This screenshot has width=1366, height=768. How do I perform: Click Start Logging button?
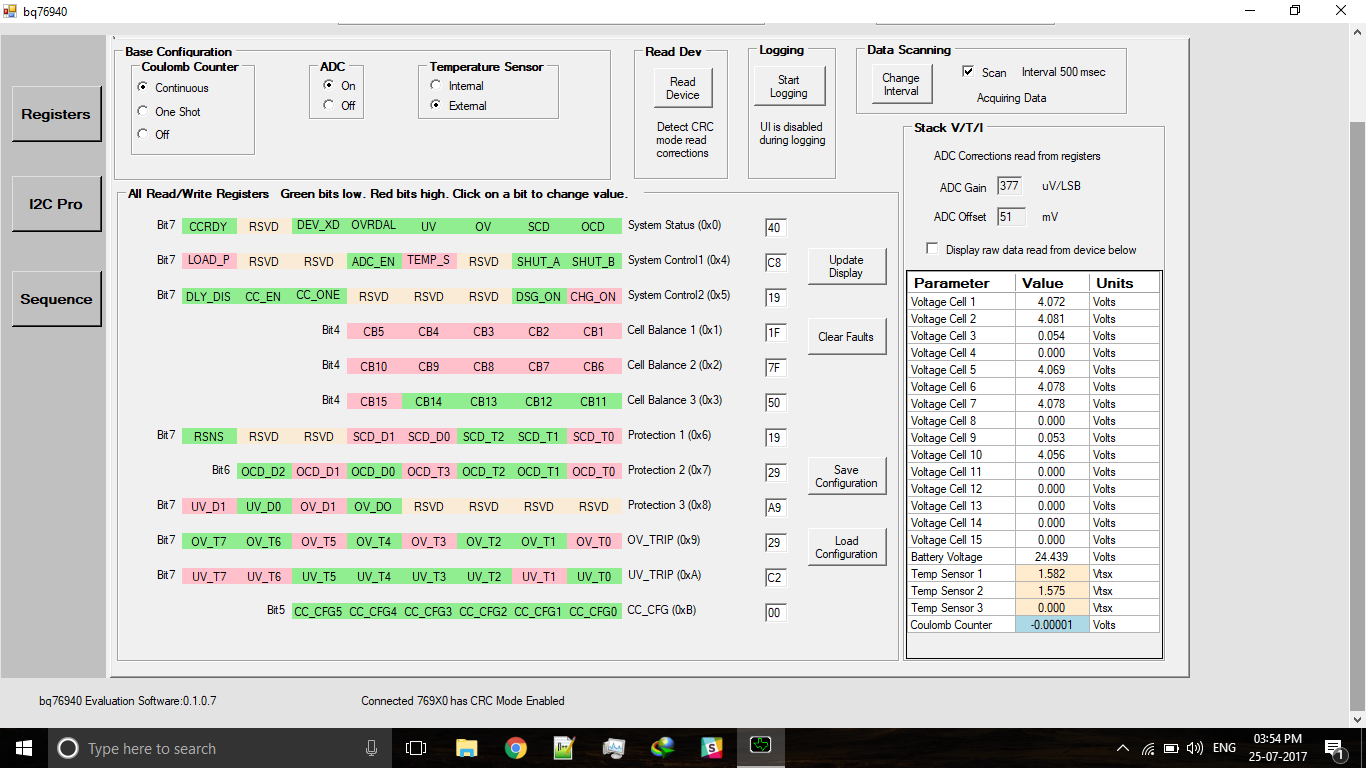point(789,86)
